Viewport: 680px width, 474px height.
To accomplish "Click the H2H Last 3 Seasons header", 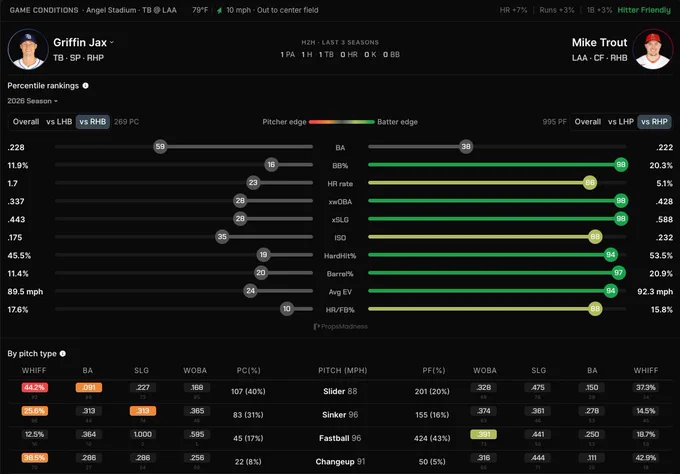I will (340, 42).
